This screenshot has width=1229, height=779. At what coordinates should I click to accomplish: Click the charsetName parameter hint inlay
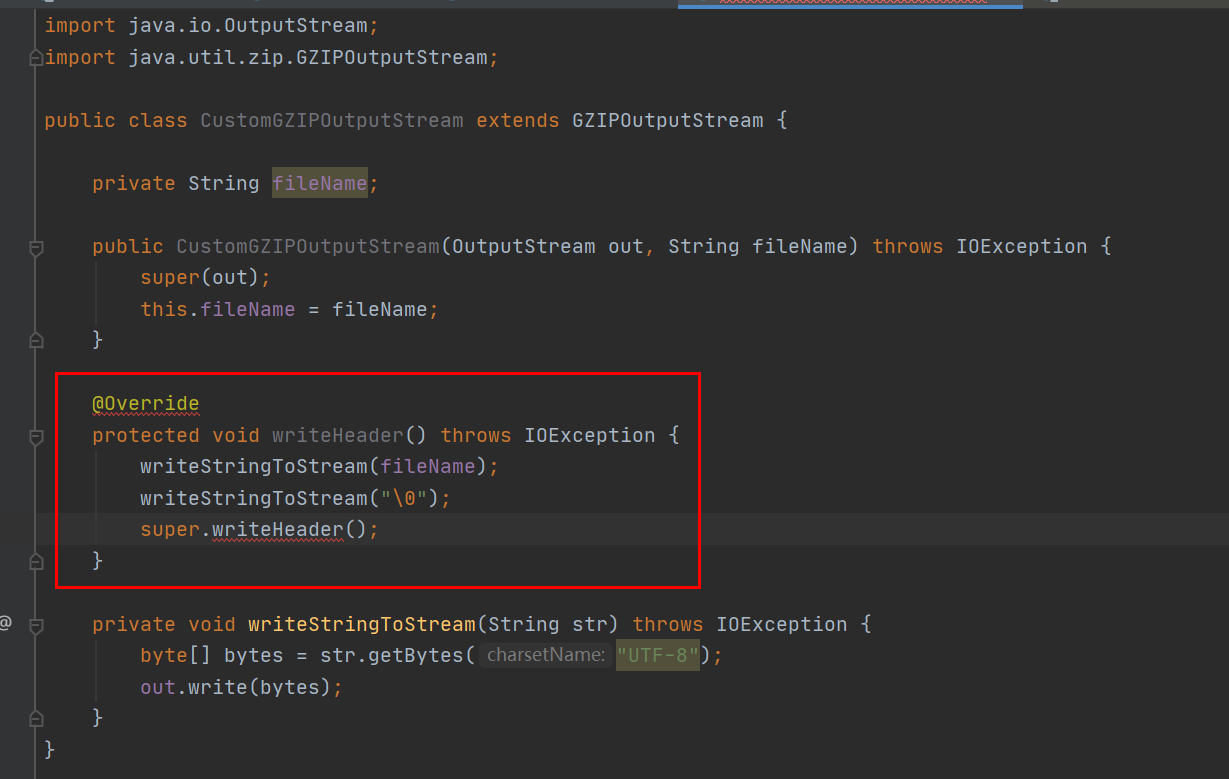coord(546,655)
